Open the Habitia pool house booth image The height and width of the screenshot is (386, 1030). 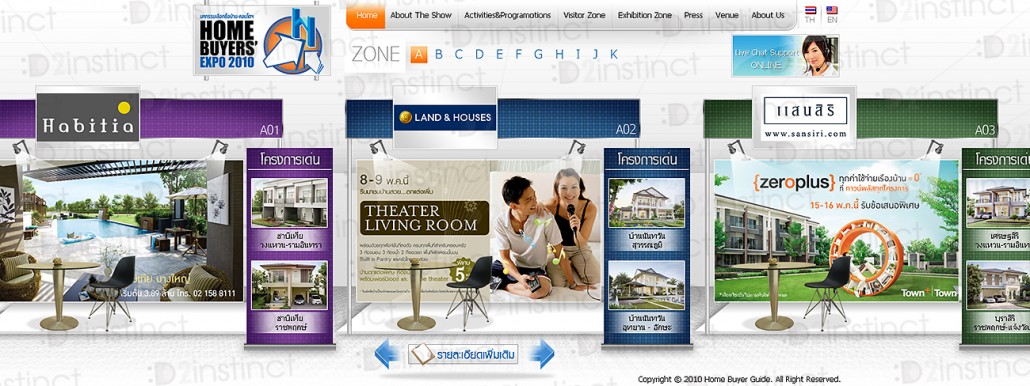[x=122, y=230]
